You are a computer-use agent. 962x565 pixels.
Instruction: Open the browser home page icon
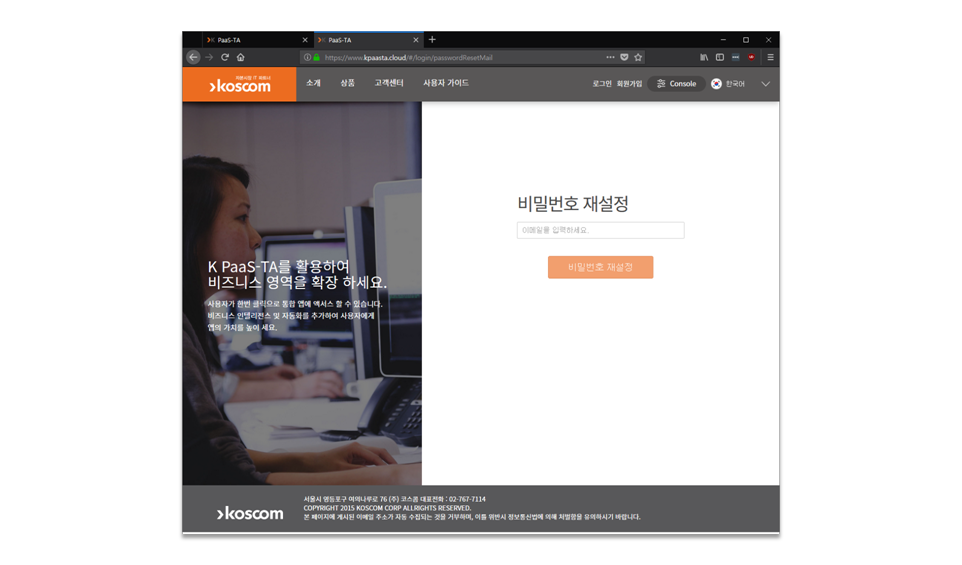click(x=240, y=57)
